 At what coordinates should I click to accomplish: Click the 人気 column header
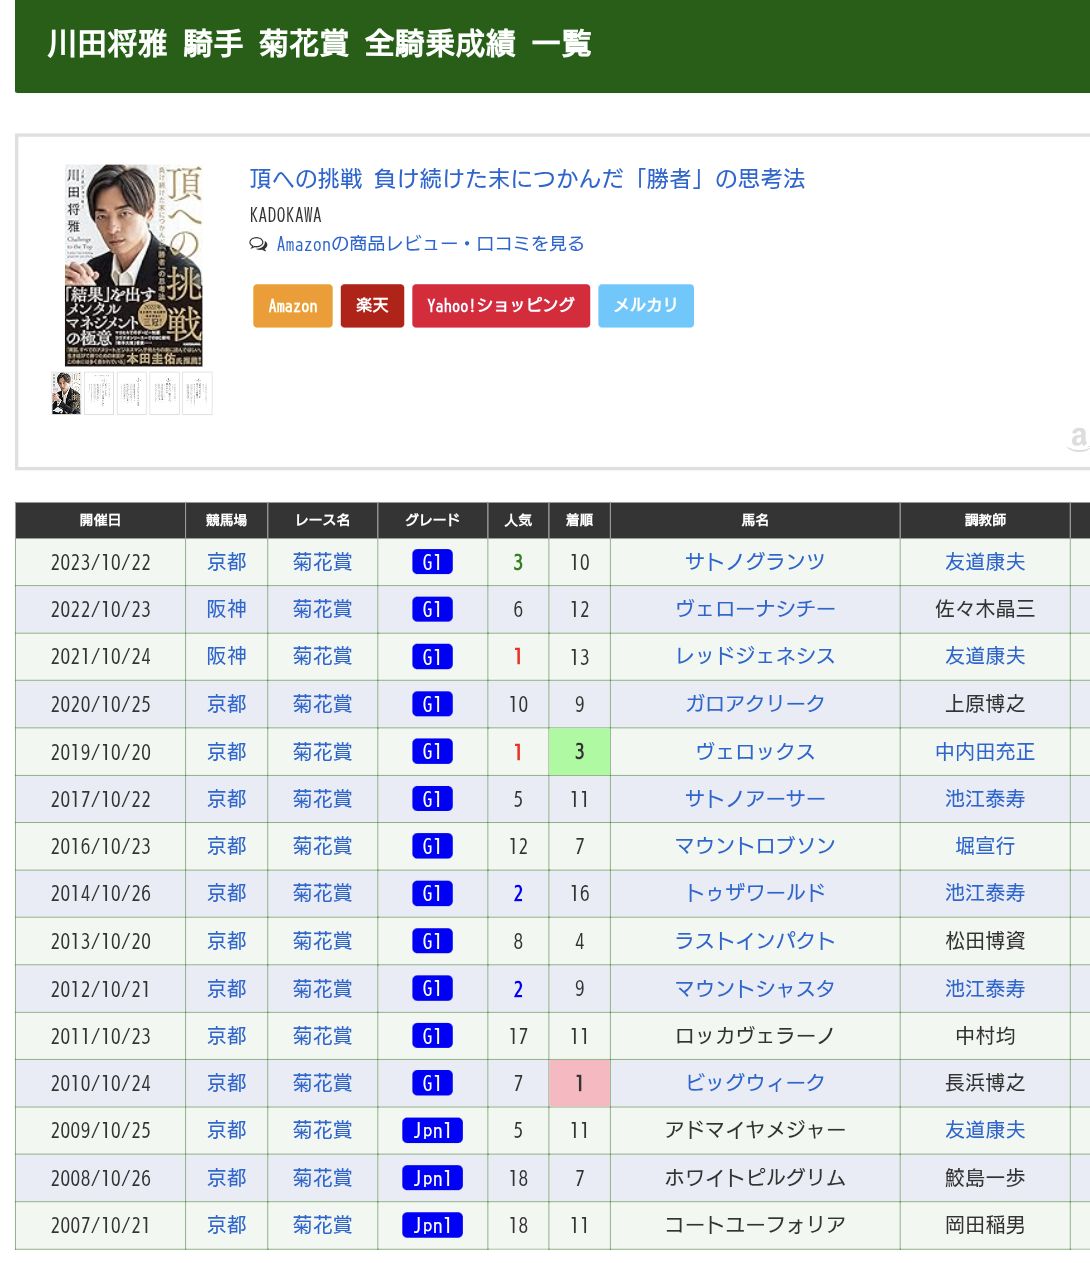(x=518, y=520)
